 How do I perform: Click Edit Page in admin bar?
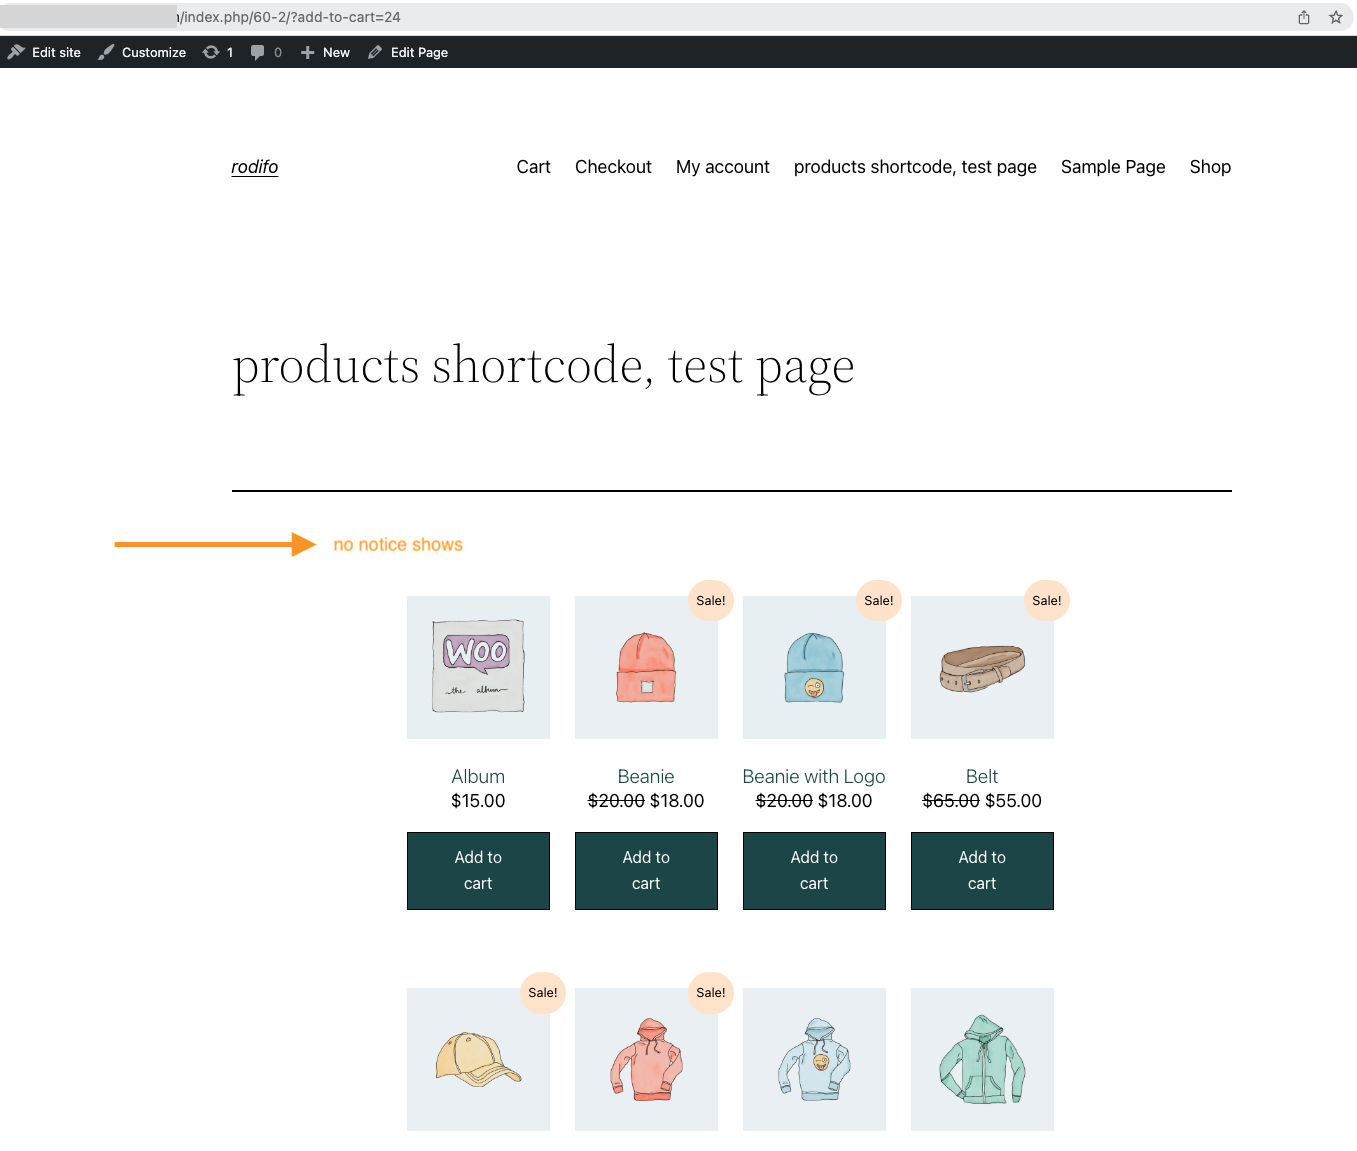pyautogui.click(x=408, y=52)
